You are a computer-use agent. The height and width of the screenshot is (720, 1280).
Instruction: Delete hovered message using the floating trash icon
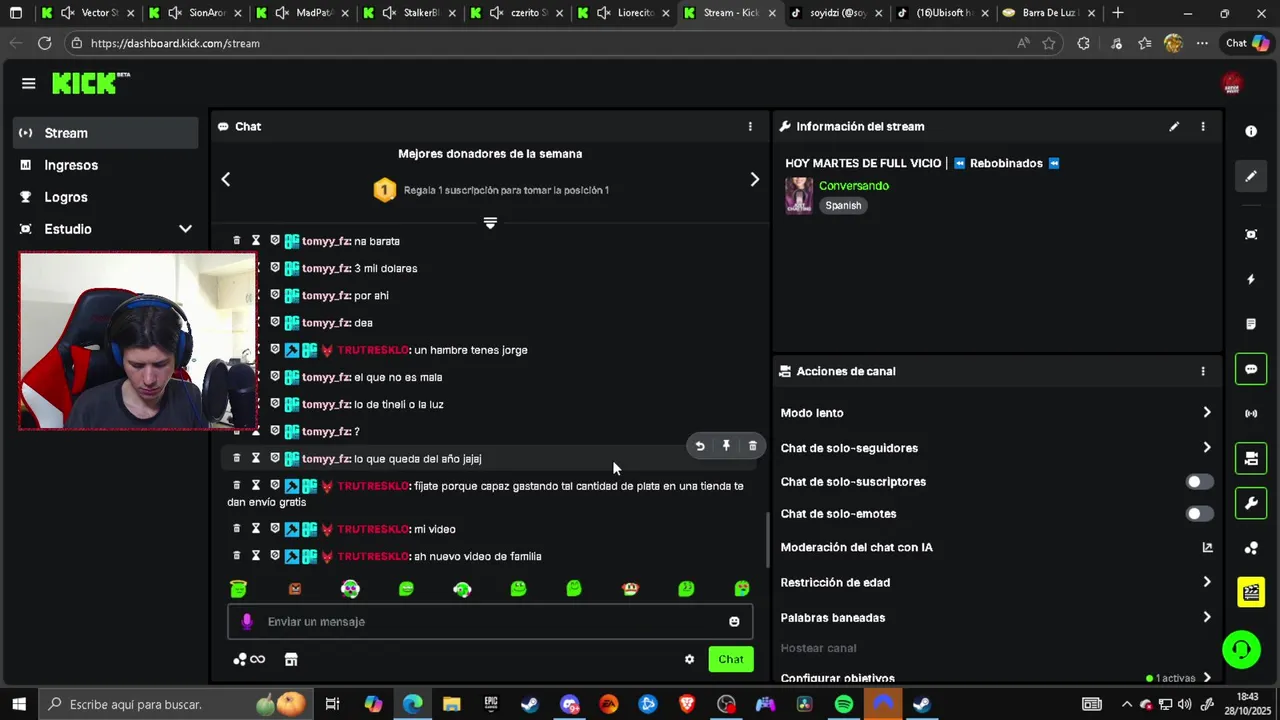(752, 446)
